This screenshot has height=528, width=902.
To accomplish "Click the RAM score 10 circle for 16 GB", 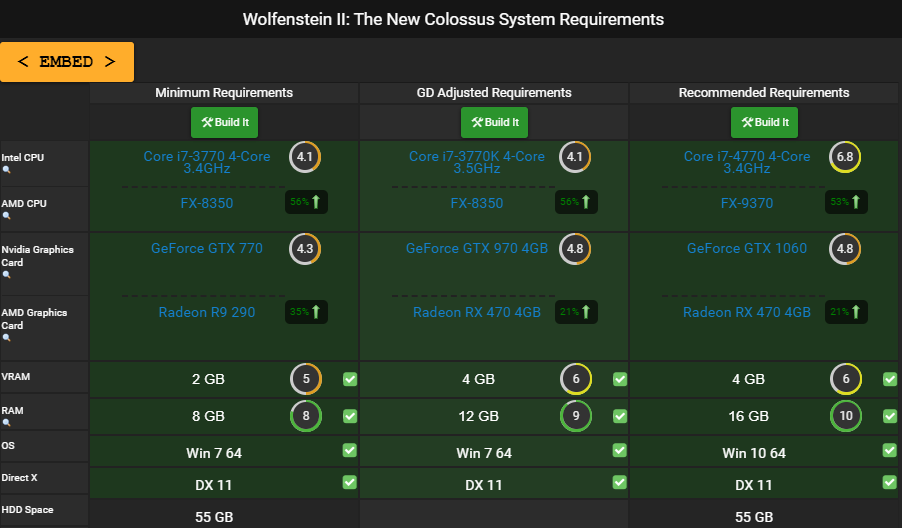I will coord(846,415).
